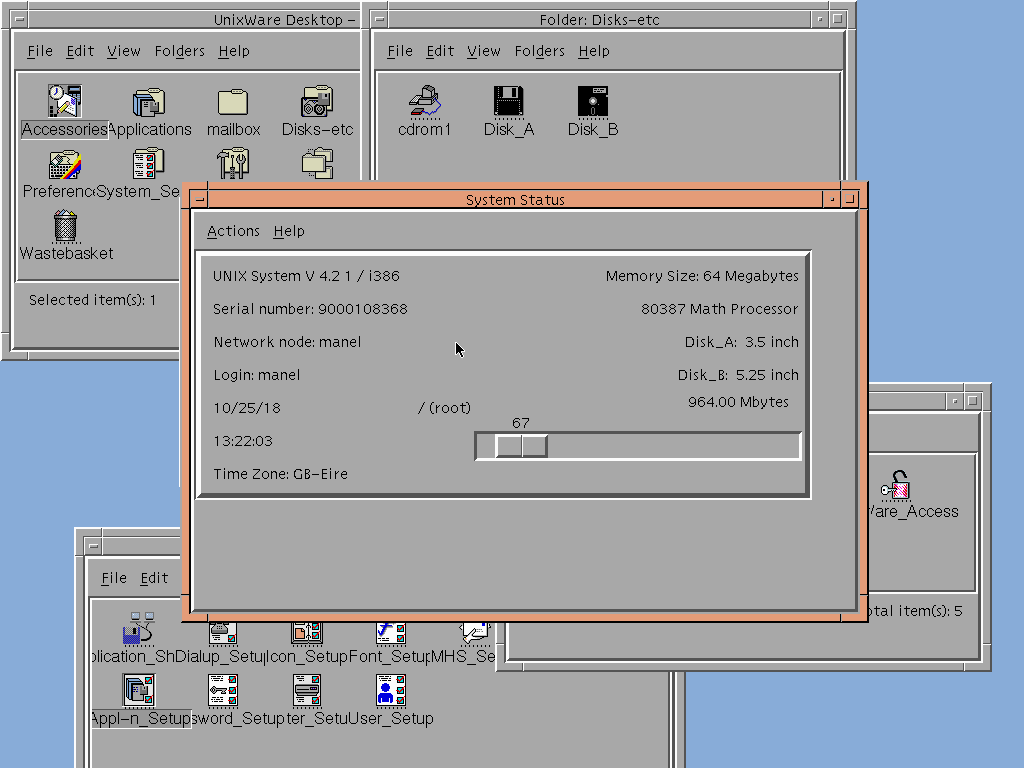
Task: Open Help menu in System Status
Action: [x=289, y=231]
